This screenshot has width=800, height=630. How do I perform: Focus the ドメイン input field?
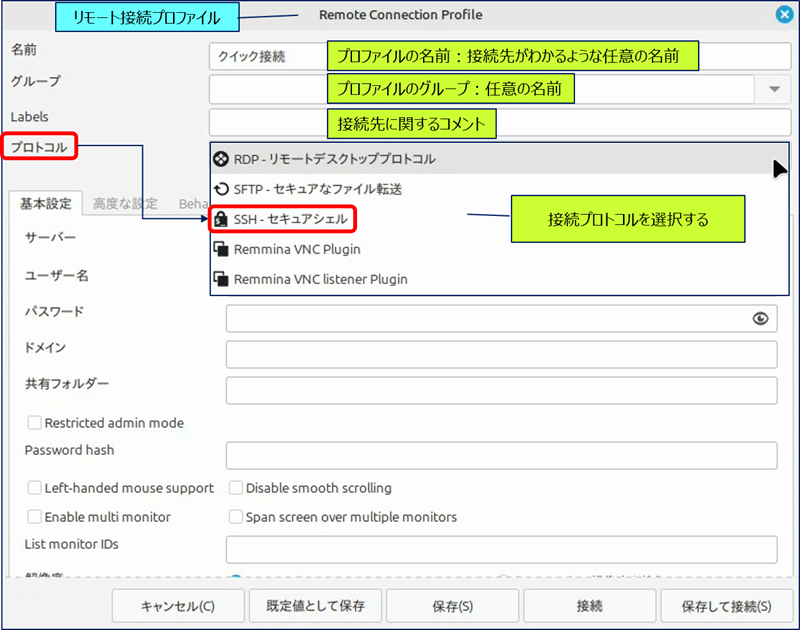502,355
